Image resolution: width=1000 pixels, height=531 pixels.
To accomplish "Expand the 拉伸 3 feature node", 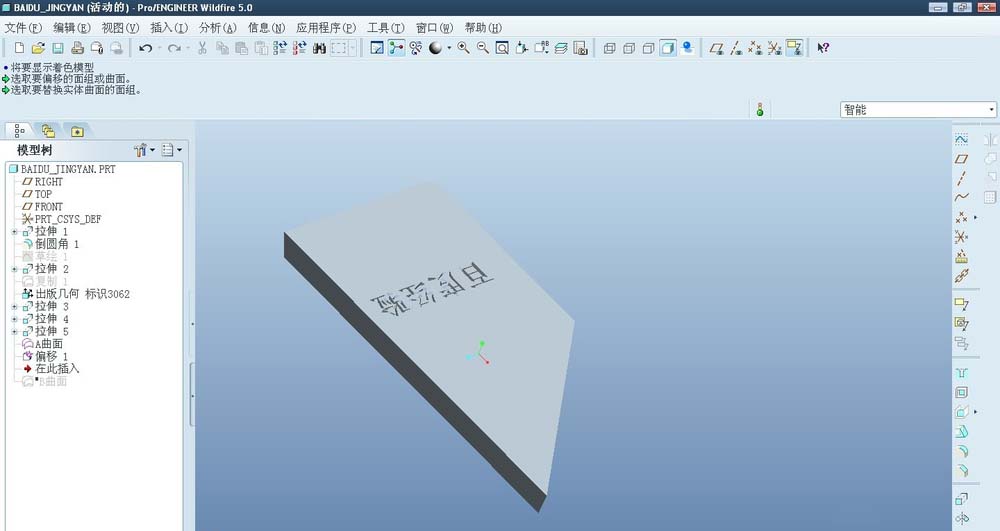I will pyautogui.click(x=14, y=307).
